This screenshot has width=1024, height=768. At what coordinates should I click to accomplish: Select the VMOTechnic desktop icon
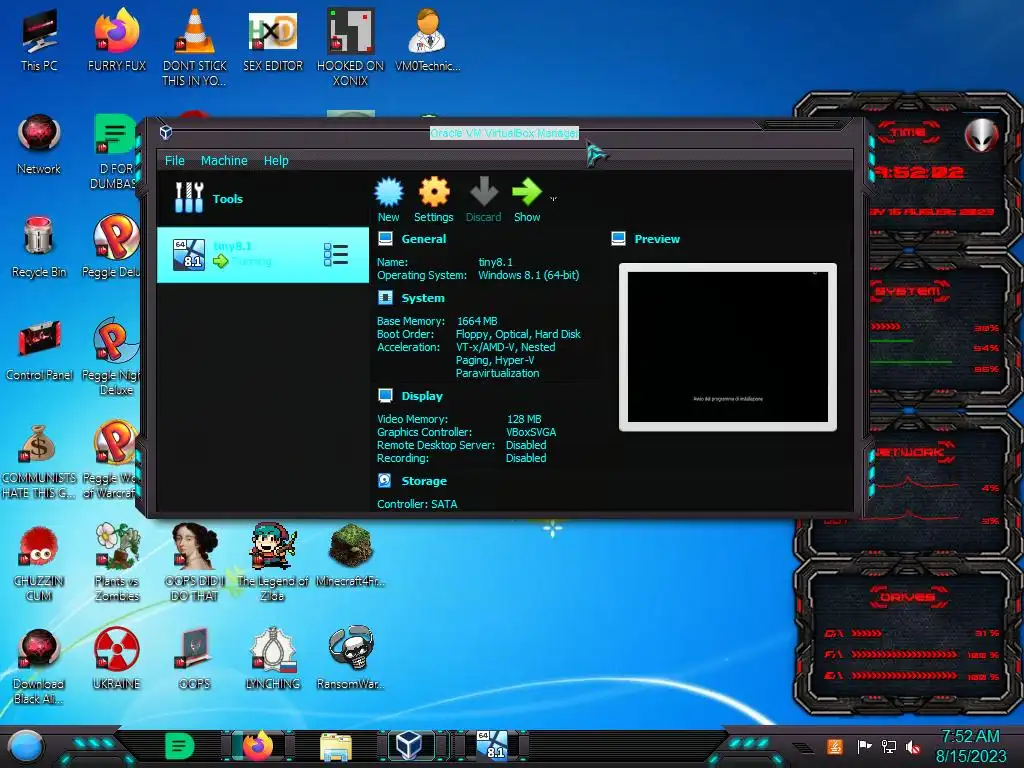point(428,39)
